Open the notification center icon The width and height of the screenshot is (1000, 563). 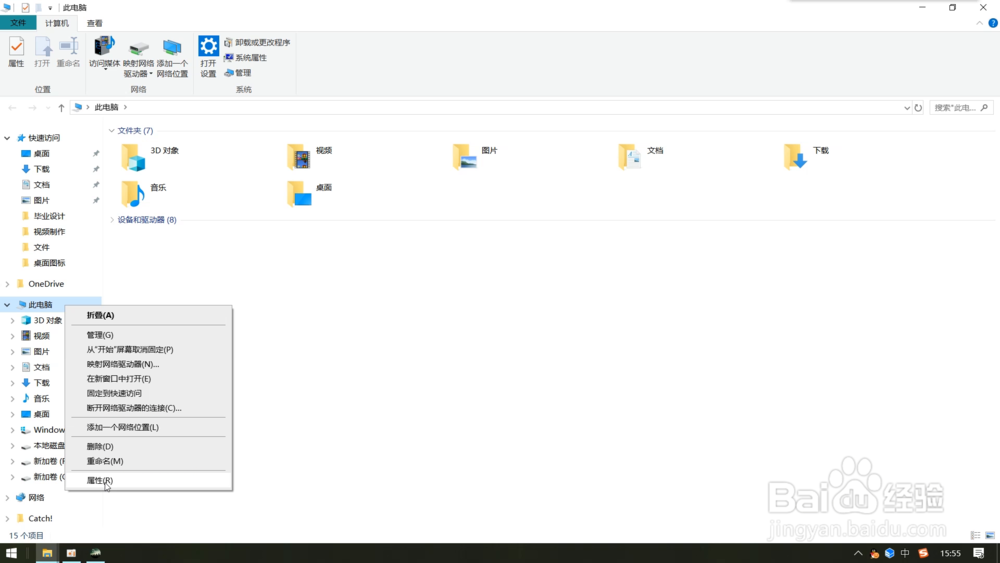coord(978,553)
